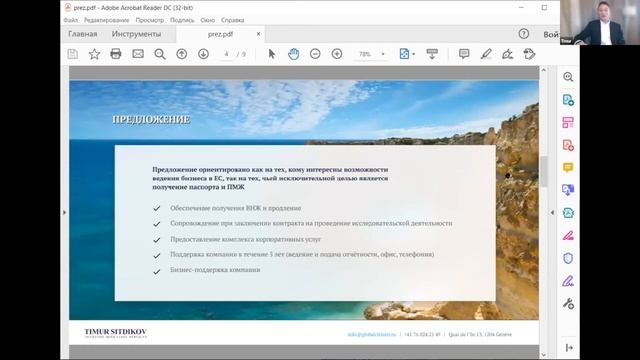
Task: Click the Обеспечение получения ВНЖ bullet text
Action: coord(236,208)
